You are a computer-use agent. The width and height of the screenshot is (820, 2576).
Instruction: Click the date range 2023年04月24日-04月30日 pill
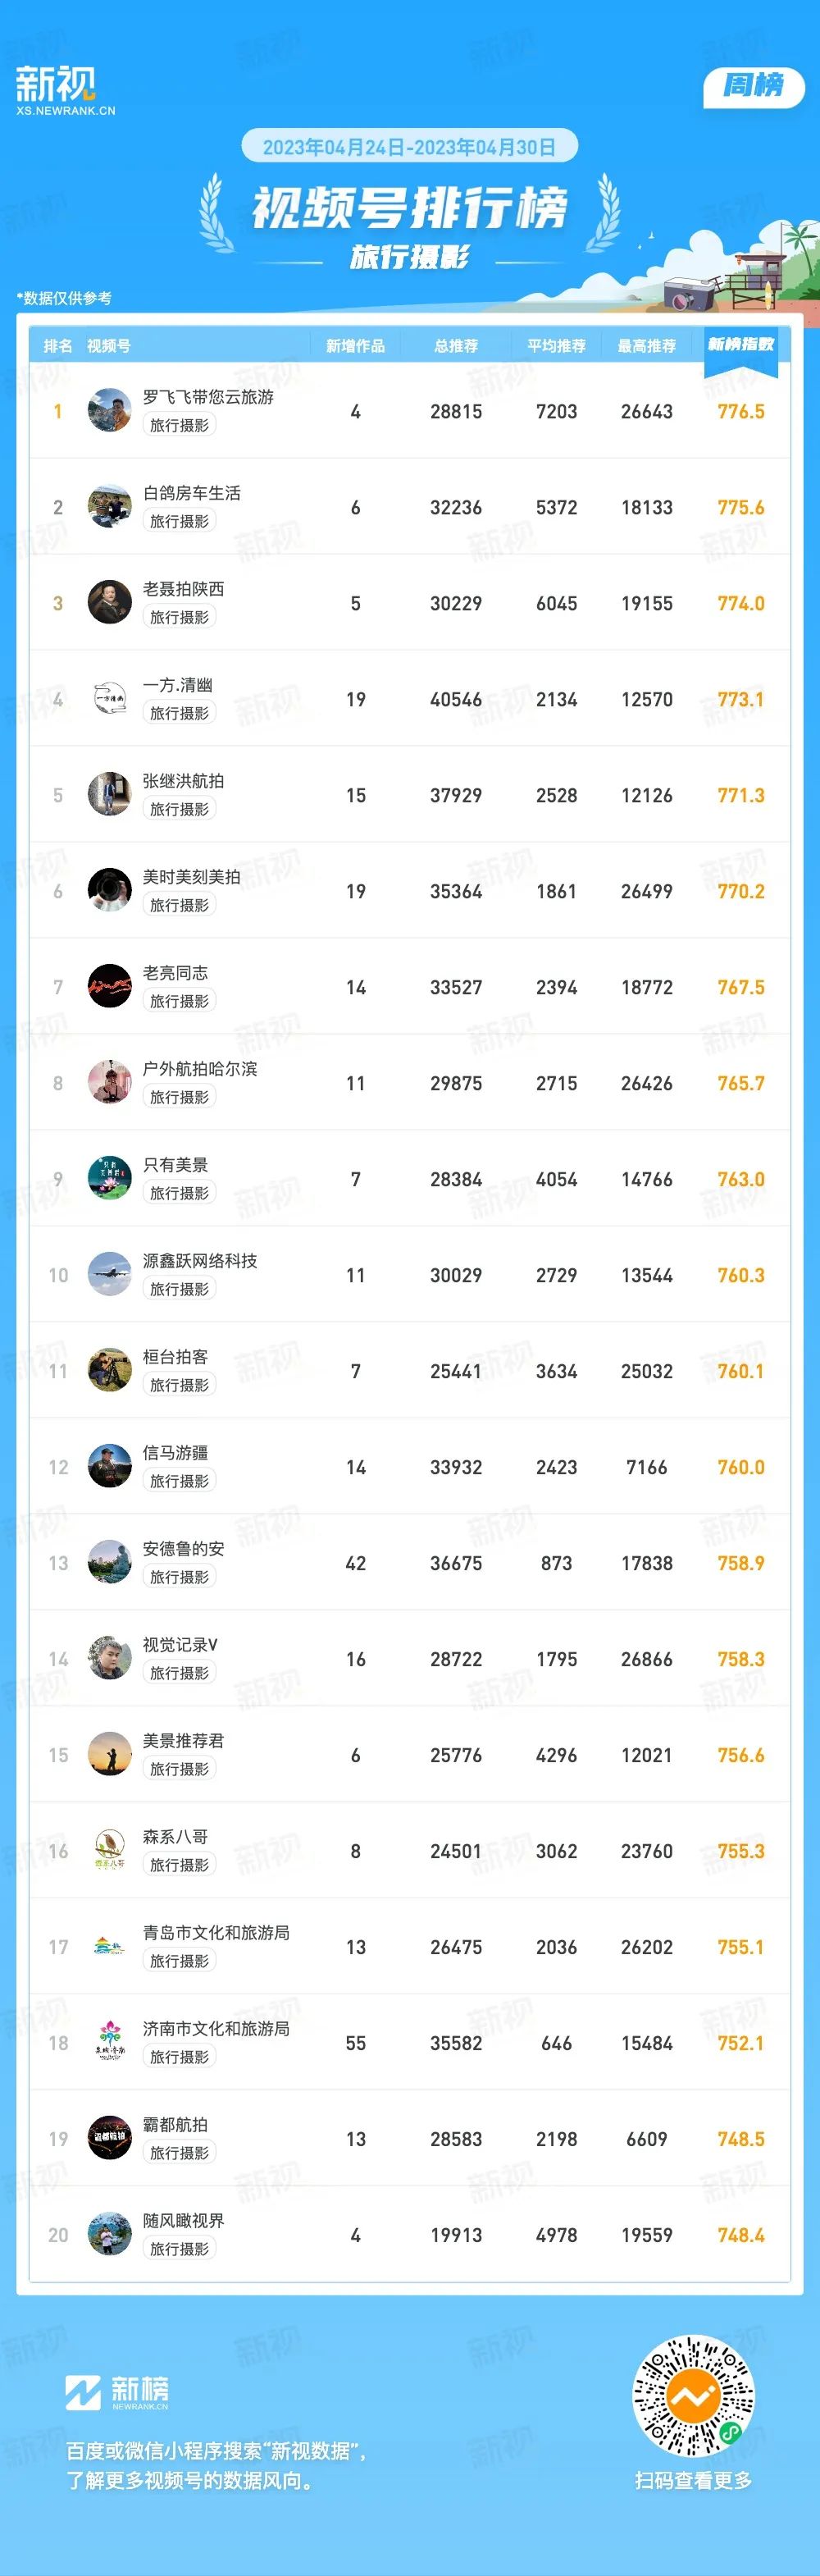pos(410,147)
